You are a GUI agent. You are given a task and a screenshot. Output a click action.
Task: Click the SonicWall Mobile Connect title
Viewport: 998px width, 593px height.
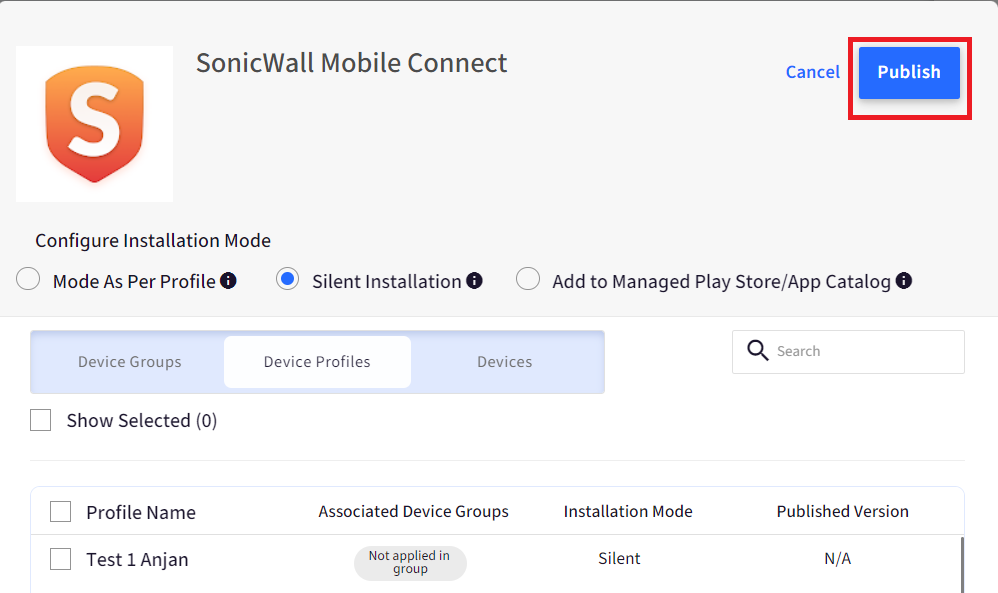[351, 63]
